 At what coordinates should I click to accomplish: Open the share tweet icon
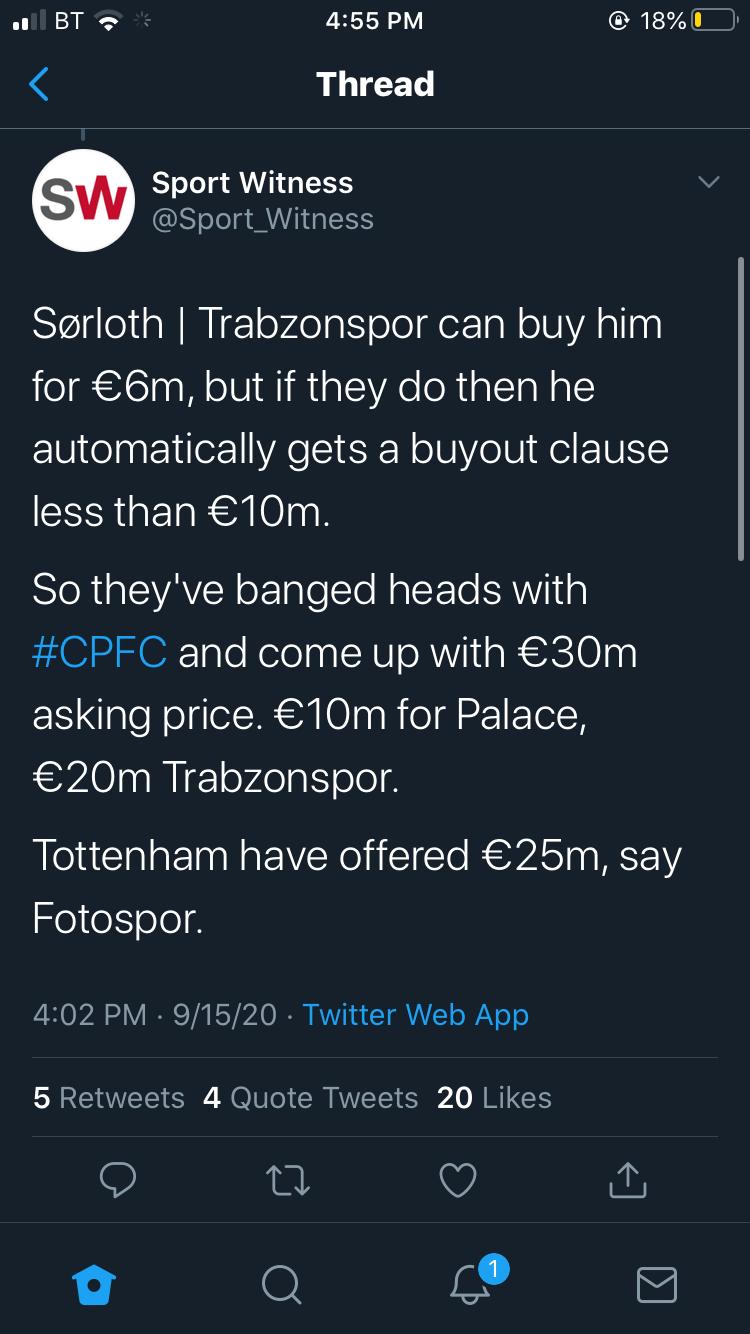pyautogui.click(x=627, y=1180)
